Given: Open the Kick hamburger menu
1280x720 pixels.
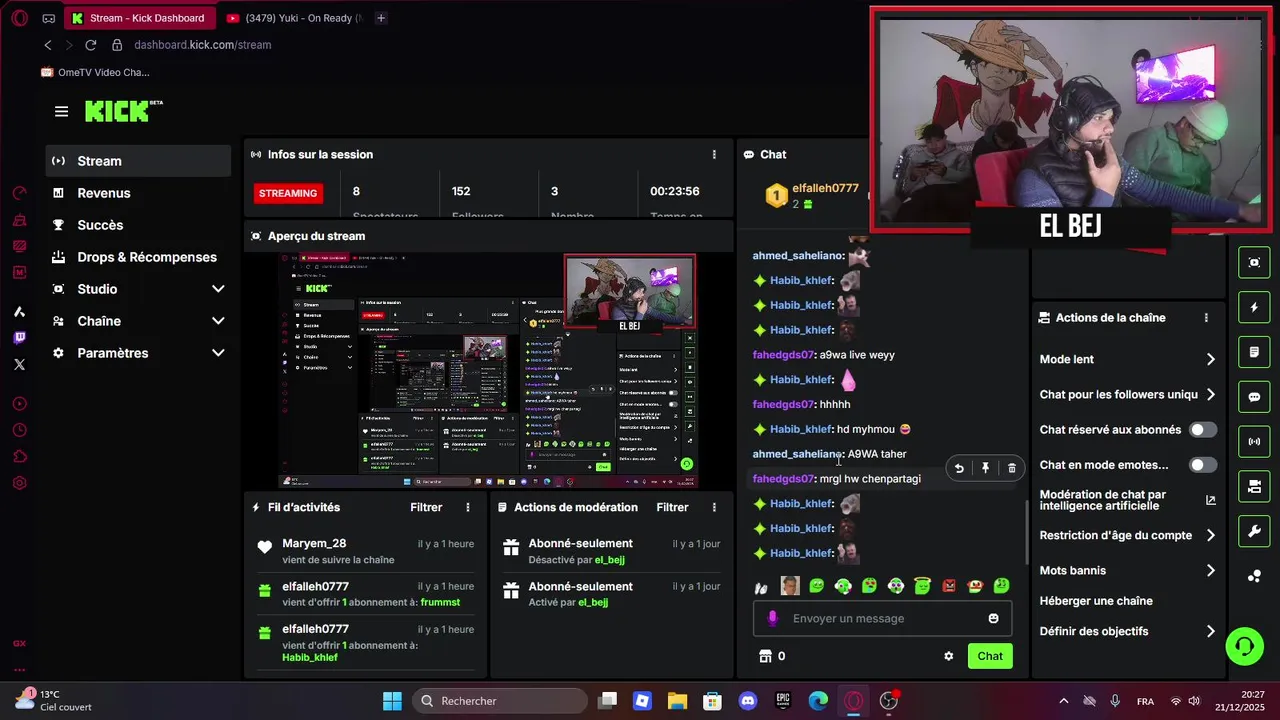Looking at the screenshot, I should pos(61,111).
